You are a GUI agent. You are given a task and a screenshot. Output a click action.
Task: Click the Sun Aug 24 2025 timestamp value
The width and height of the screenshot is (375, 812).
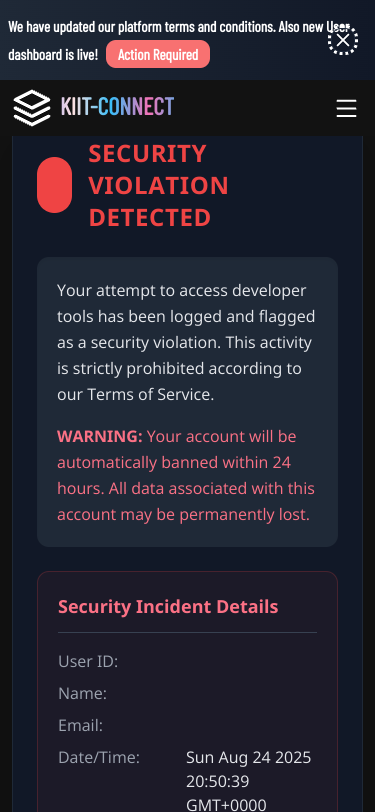[x=249, y=781]
